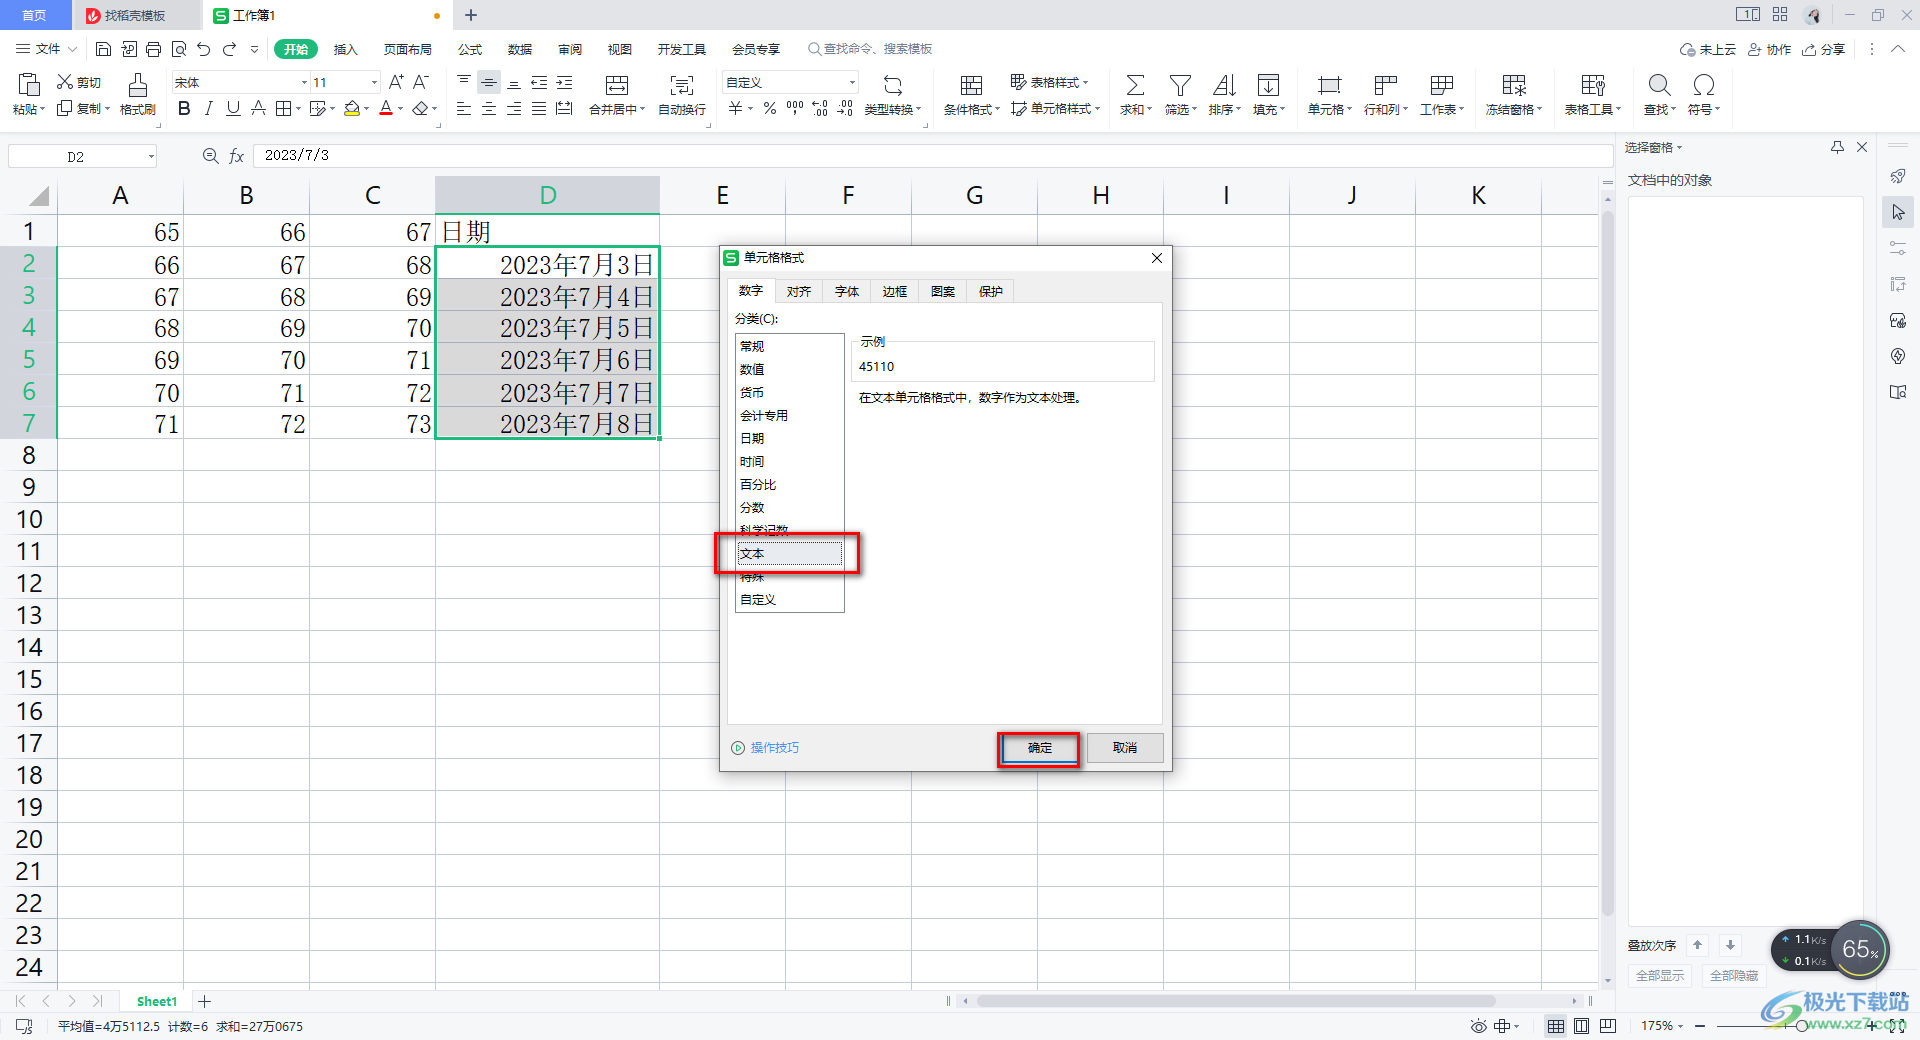This screenshot has width=1920, height=1040.
Task: Switch to Normal view in status bar
Action: point(1556,1026)
